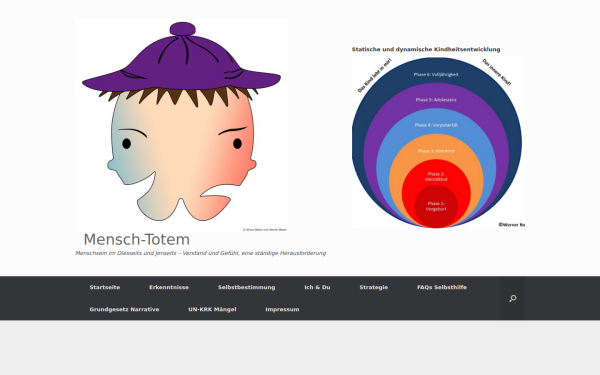Open the Startseite menu item
600x375 pixels.
(105, 287)
